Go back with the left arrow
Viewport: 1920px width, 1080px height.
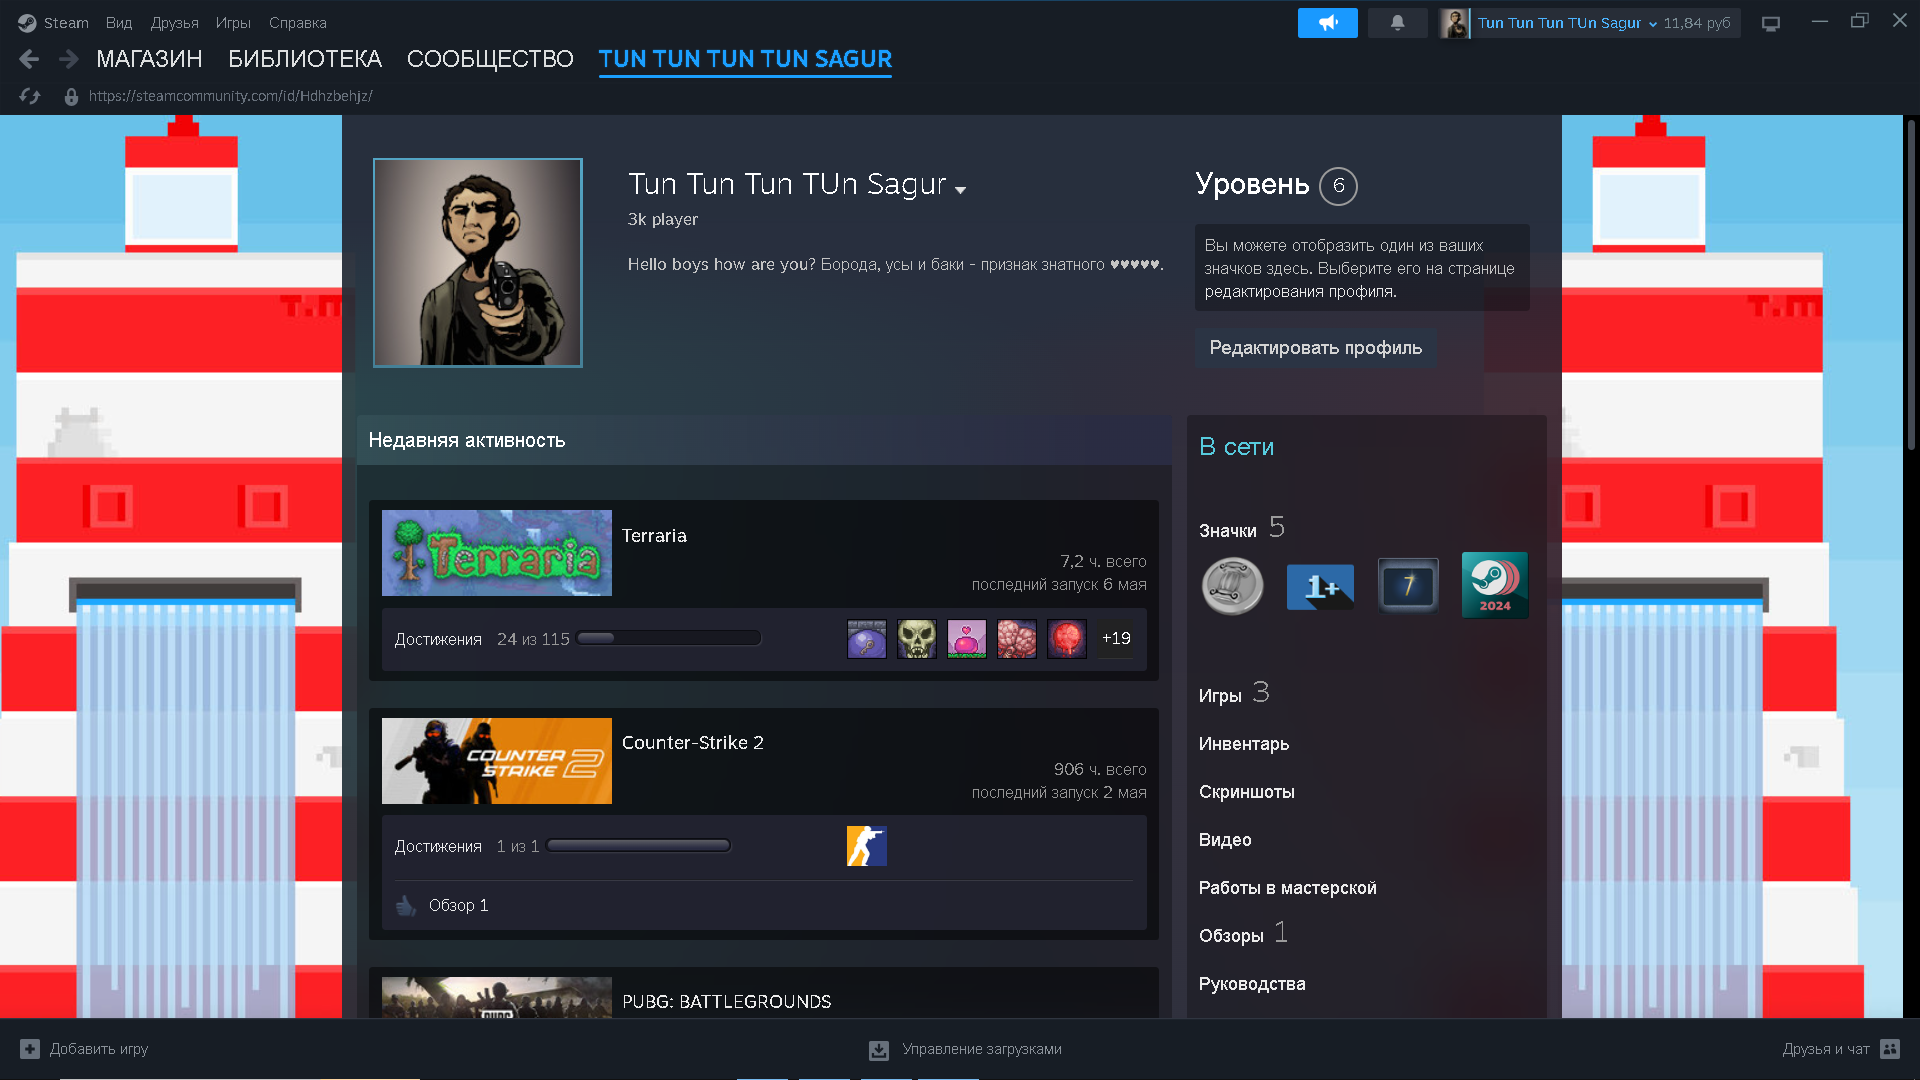pyautogui.click(x=29, y=59)
